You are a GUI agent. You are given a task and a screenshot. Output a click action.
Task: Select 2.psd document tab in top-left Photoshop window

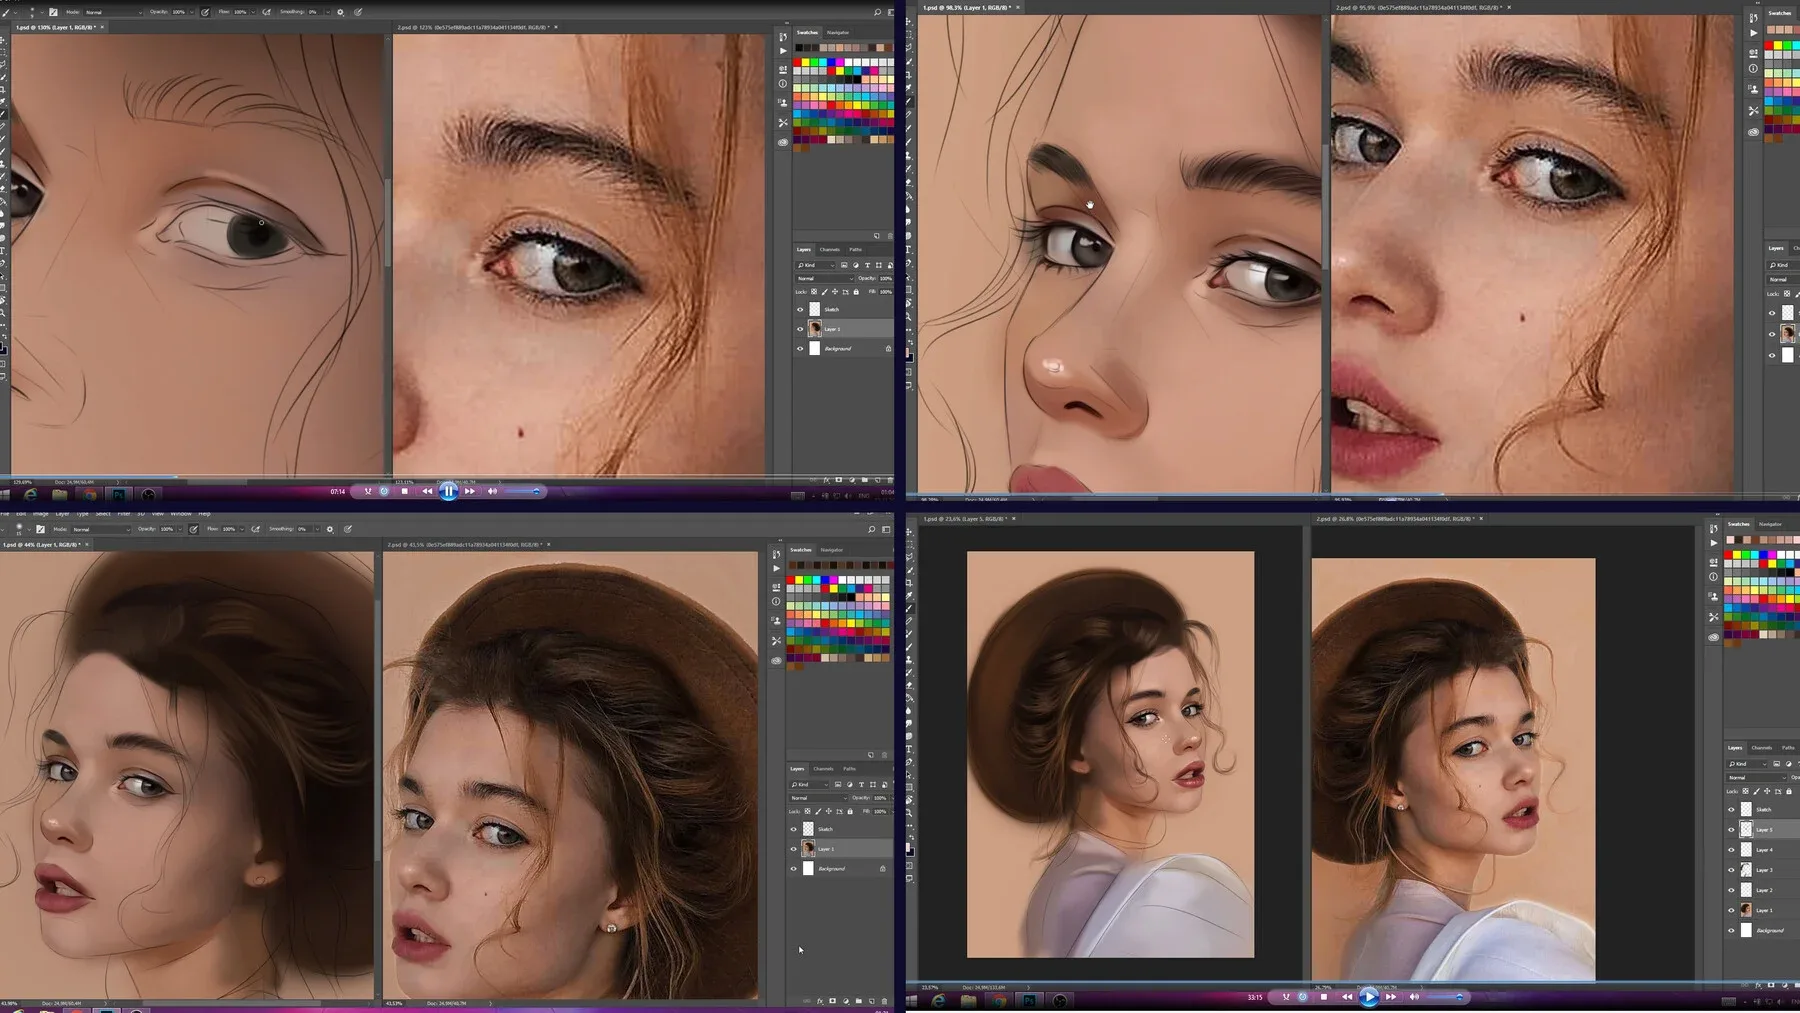click(472, 27)
